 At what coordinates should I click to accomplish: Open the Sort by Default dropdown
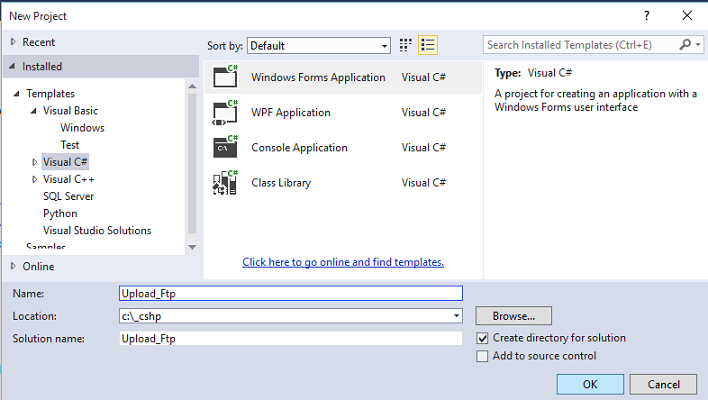click(319, 46)
